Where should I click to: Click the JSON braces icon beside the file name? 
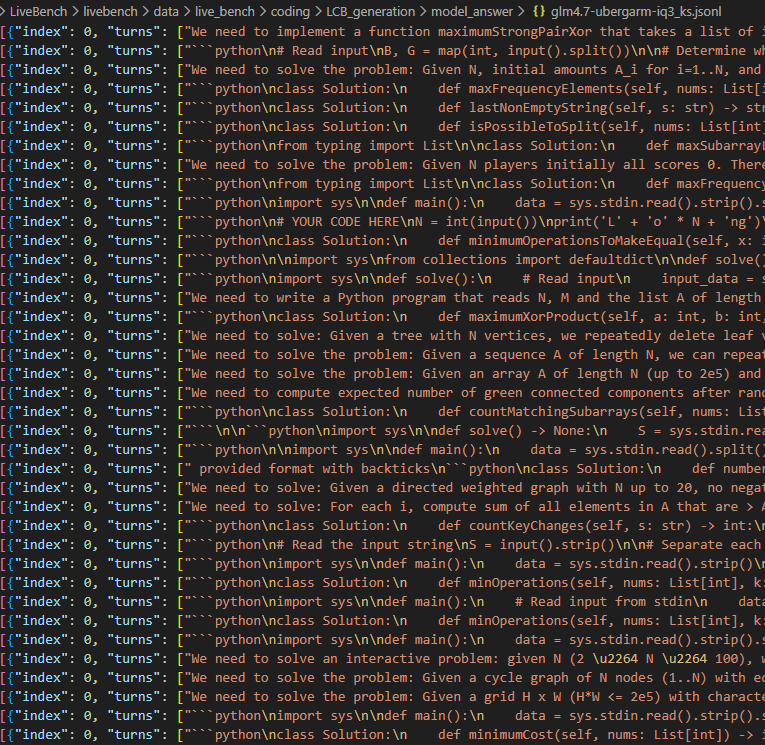click(x=539, y=11)
